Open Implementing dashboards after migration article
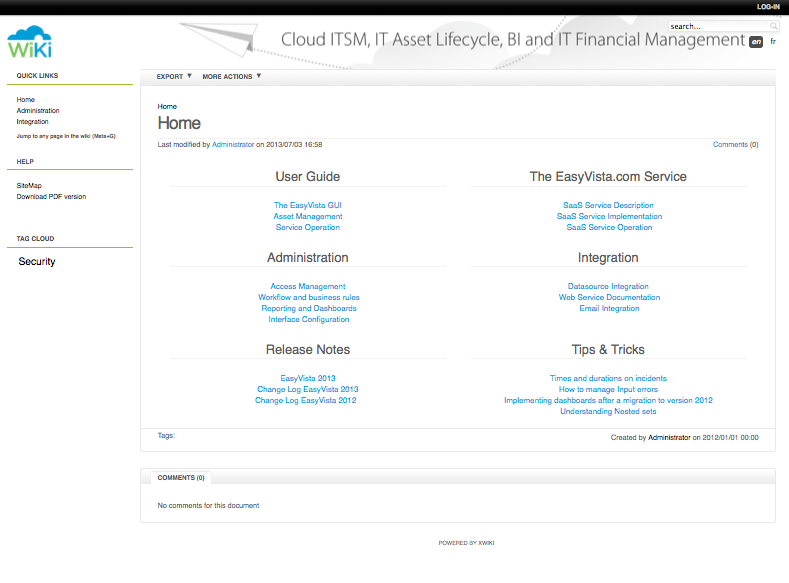The image size is (789, 583). [608, 400]
